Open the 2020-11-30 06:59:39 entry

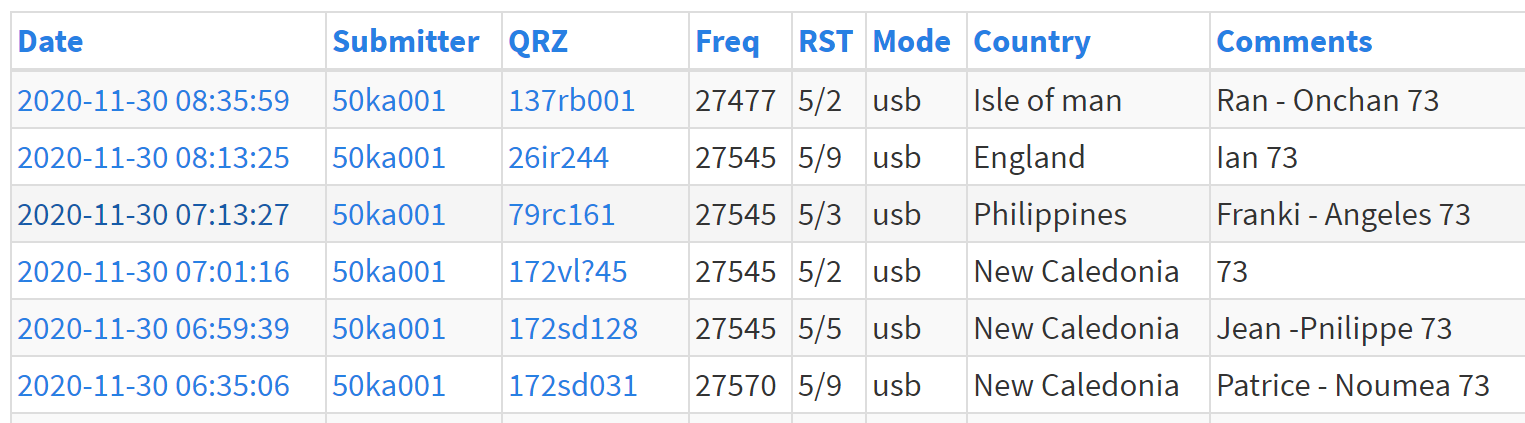tap(153, 328)
